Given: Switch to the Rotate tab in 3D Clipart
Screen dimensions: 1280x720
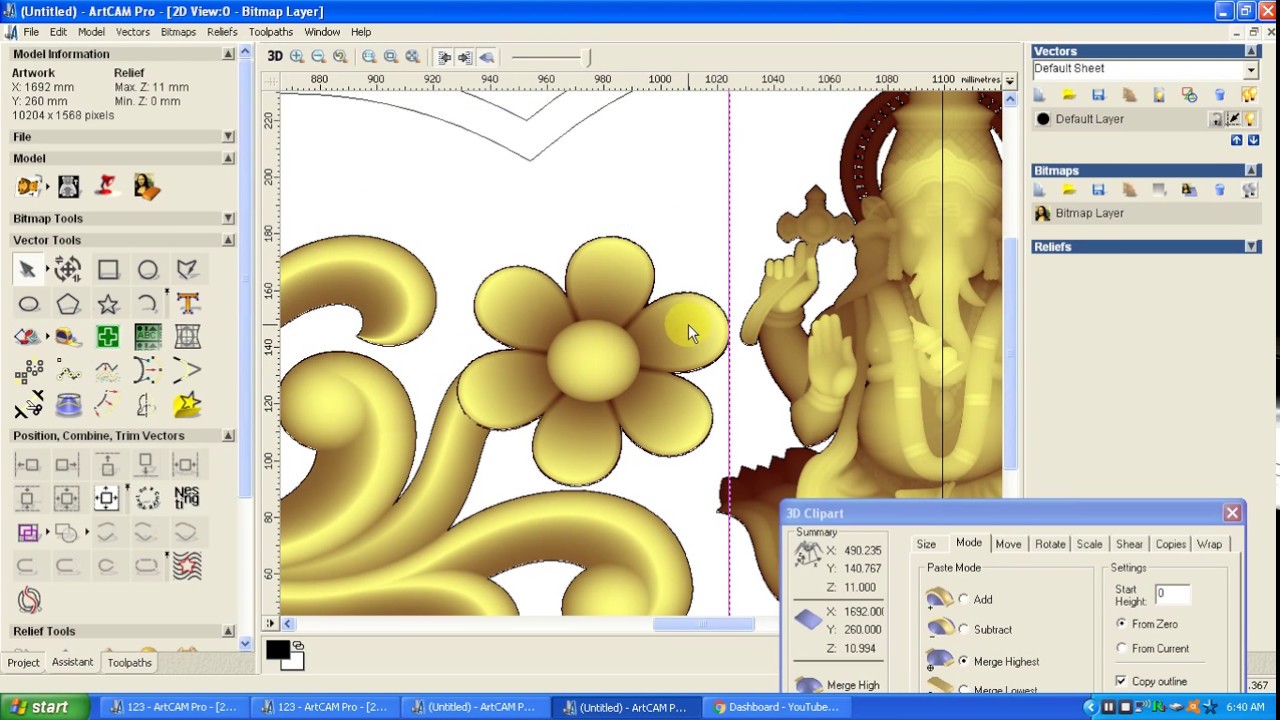Looking at the screenshot, I should 1050,544.
